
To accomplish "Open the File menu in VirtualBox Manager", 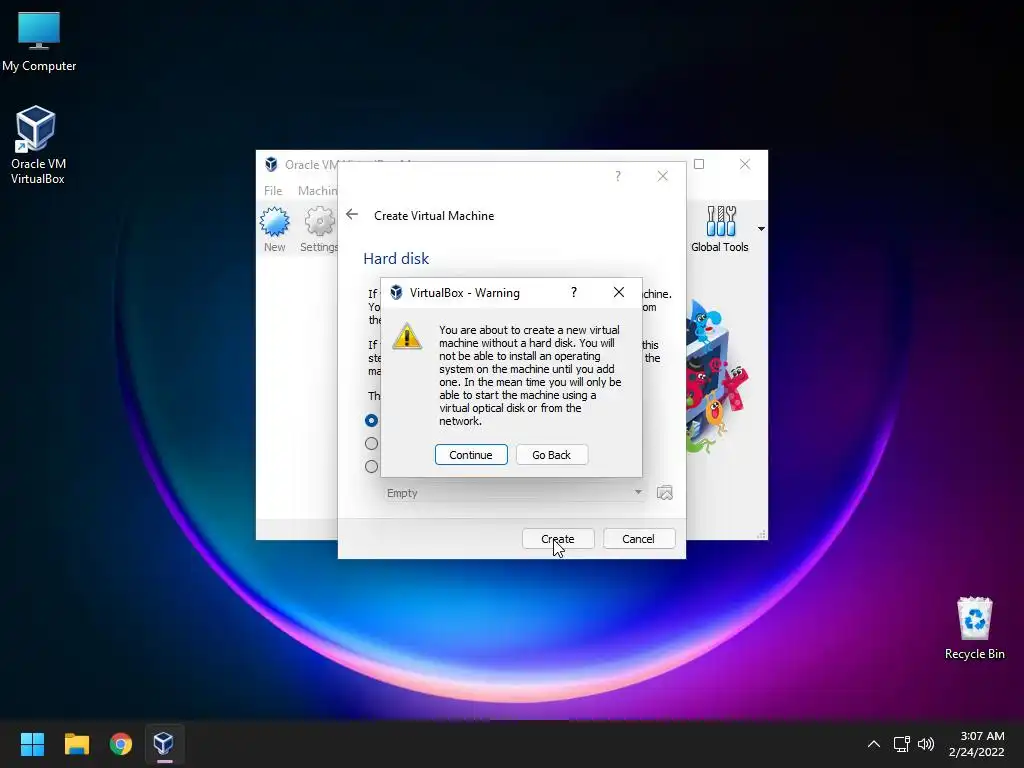I will tap(273, 191).
